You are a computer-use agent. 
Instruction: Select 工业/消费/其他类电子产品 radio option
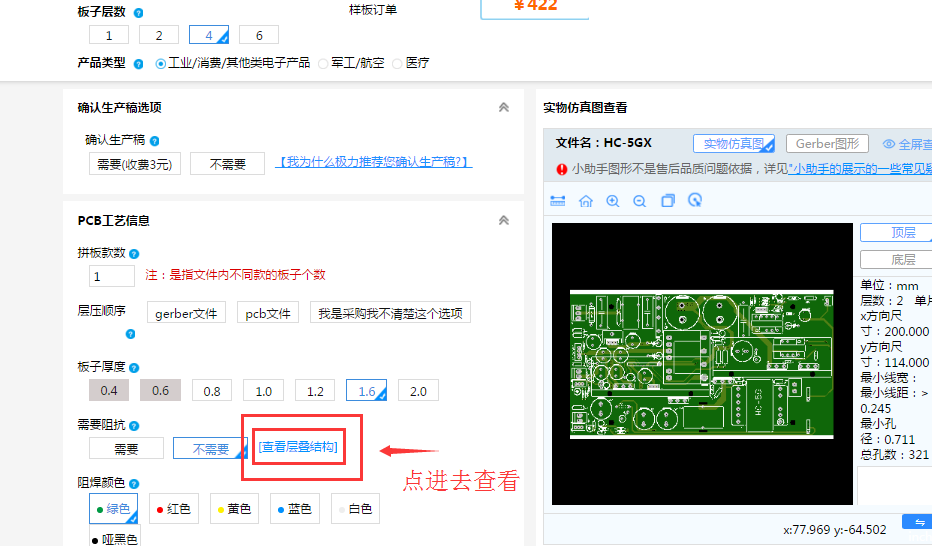[161, 63]
